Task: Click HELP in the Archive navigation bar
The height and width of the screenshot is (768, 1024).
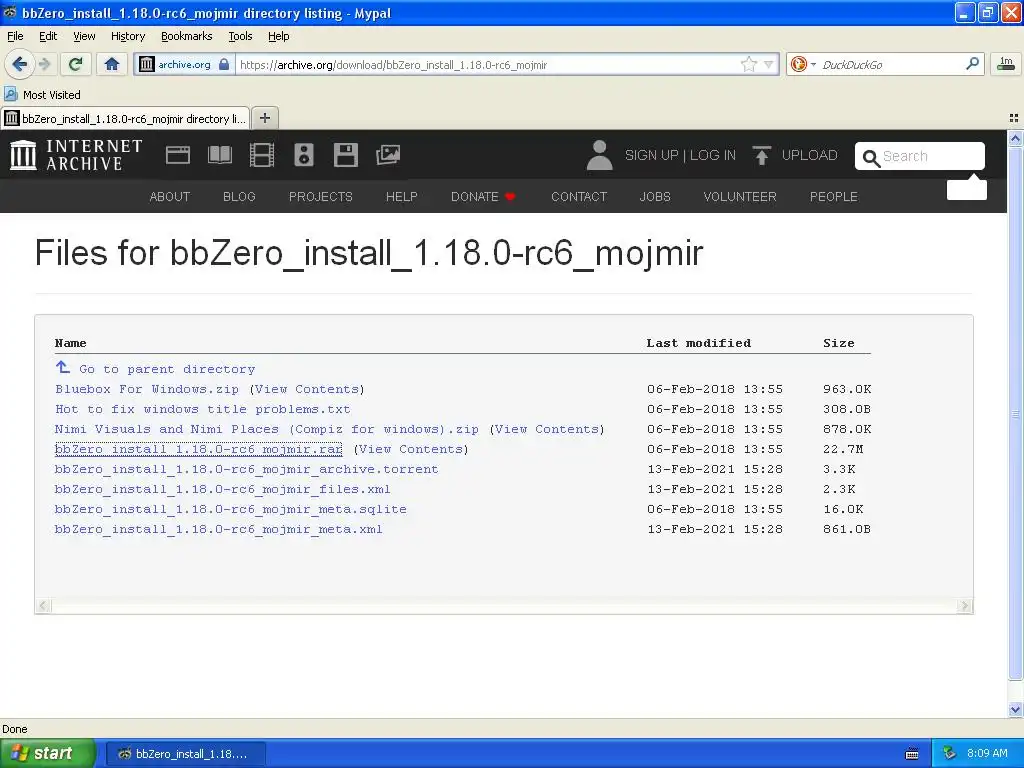Action: coord(402,197)
